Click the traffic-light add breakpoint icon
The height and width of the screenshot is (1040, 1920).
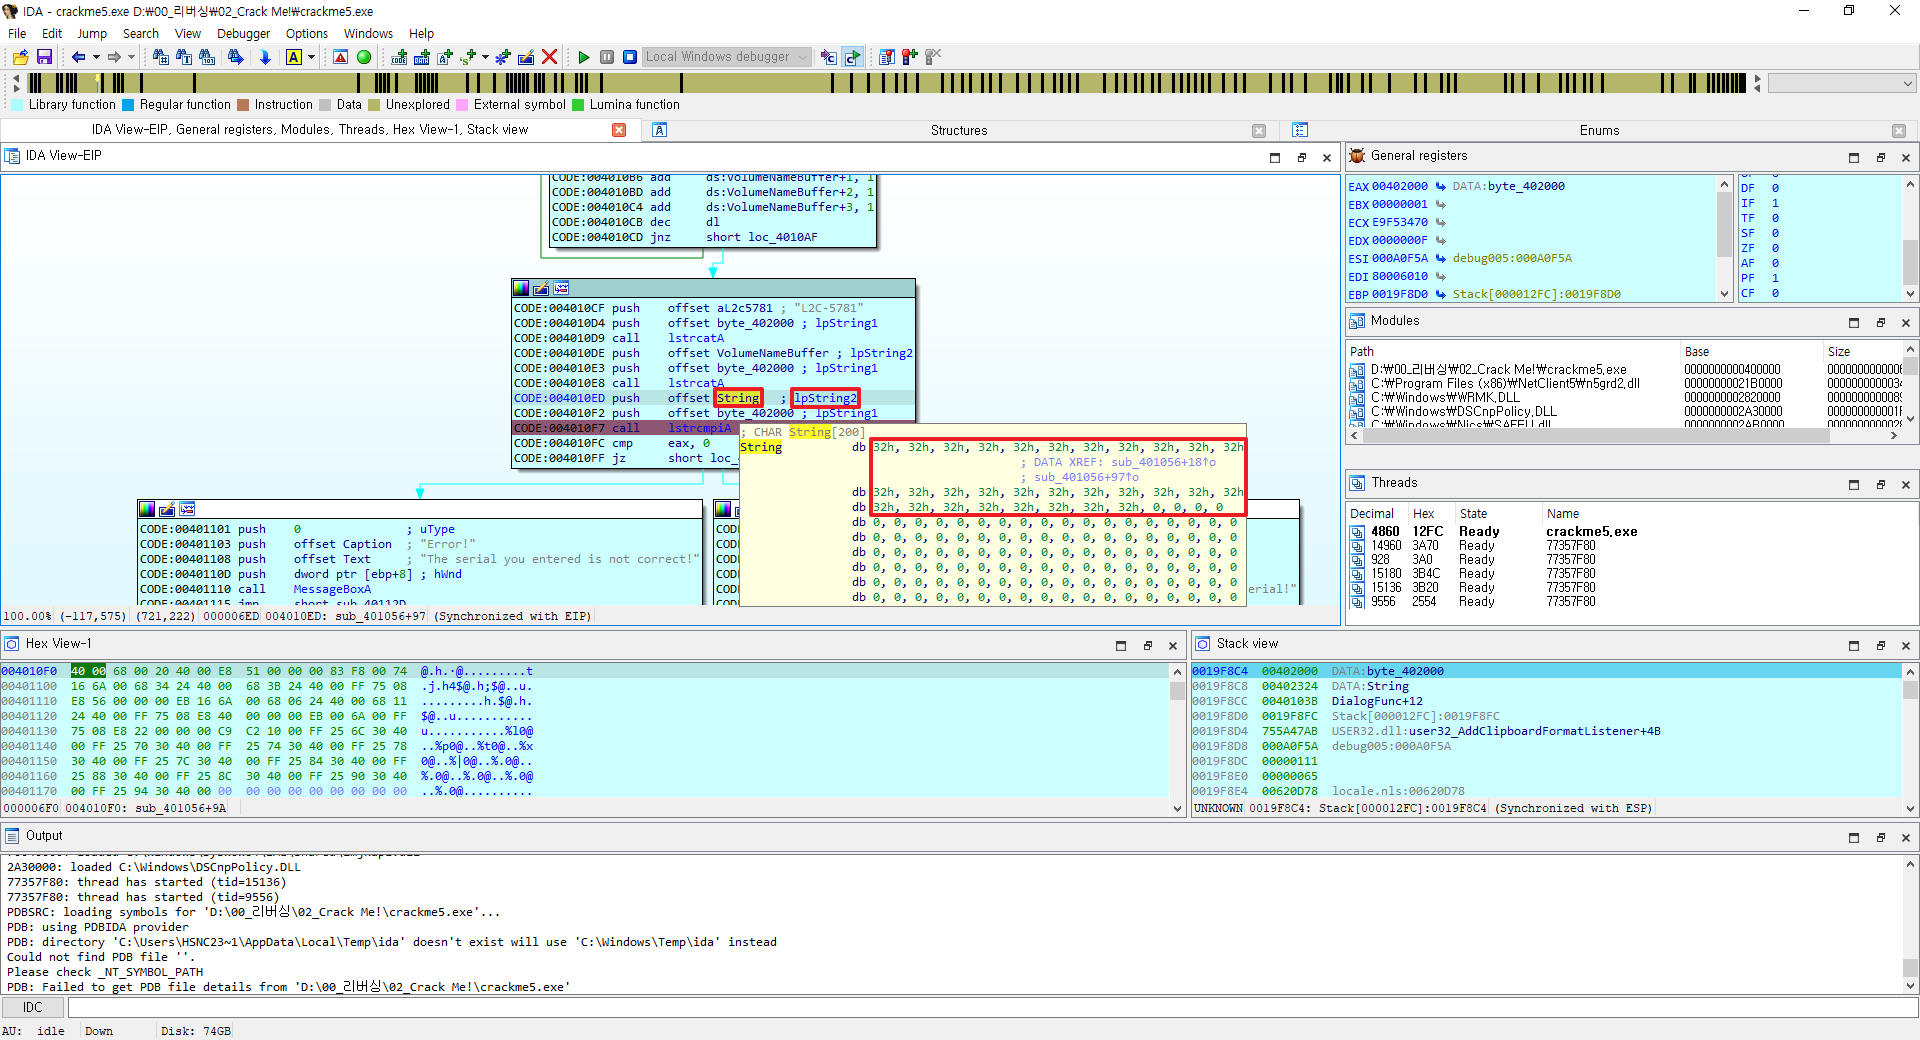click(x=909, y=57)
